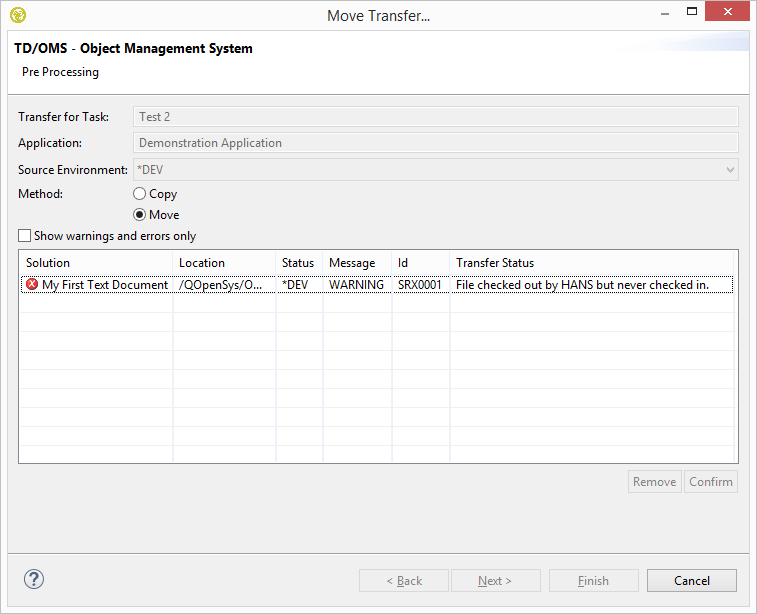Screen dimensions: 757x614
Task: Go to Next wizard page
Action: [x=495, y=581]
